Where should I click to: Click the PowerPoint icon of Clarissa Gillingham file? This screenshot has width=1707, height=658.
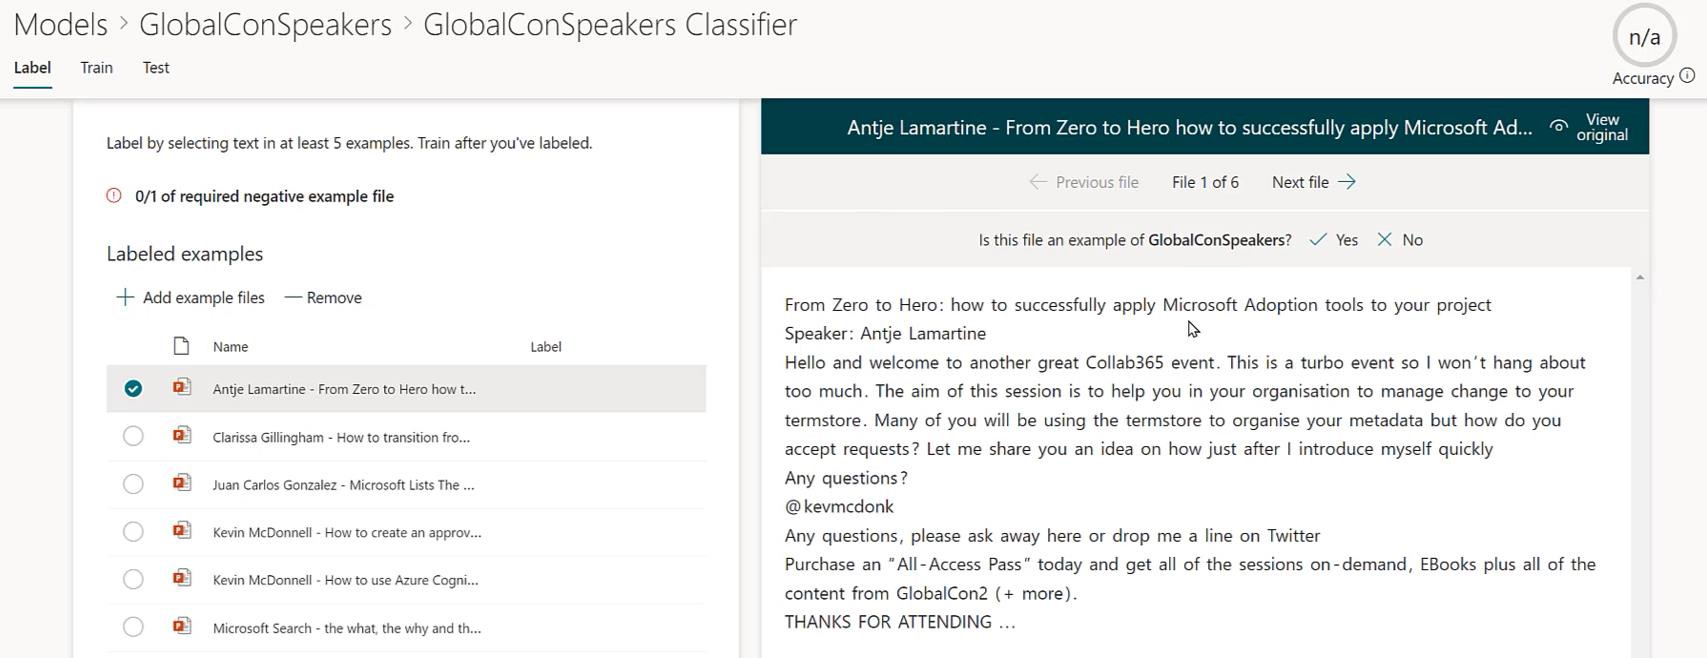(181, 435)
